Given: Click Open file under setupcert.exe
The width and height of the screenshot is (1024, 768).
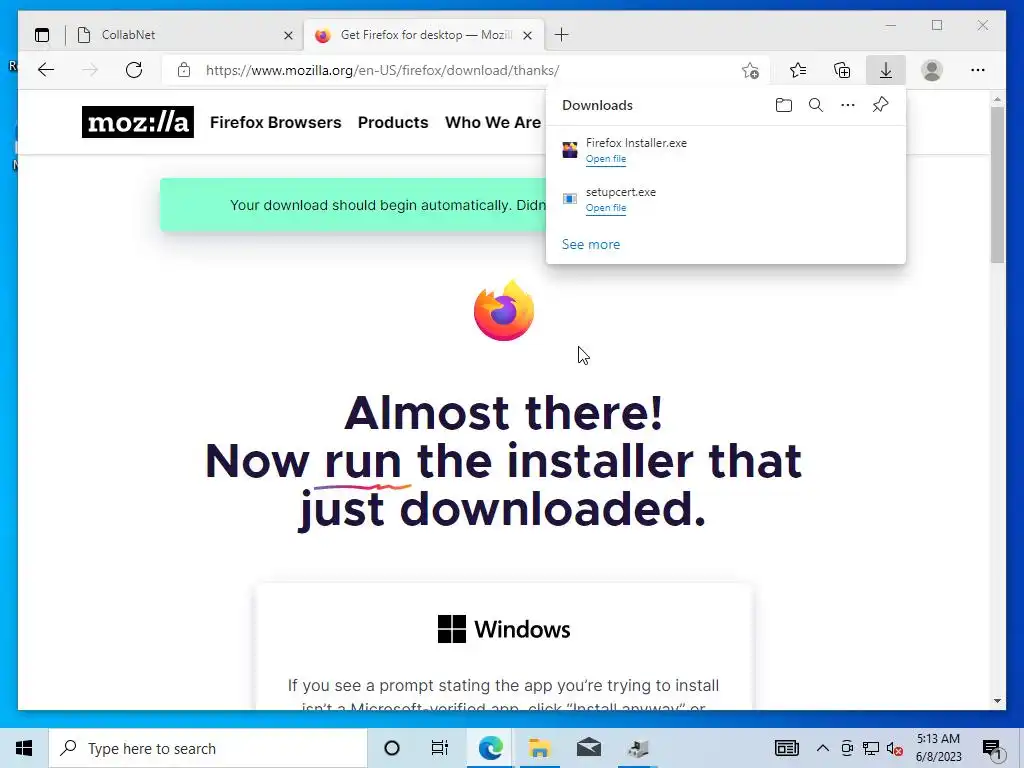Looking at the screenshot, I should coord(605,208).
